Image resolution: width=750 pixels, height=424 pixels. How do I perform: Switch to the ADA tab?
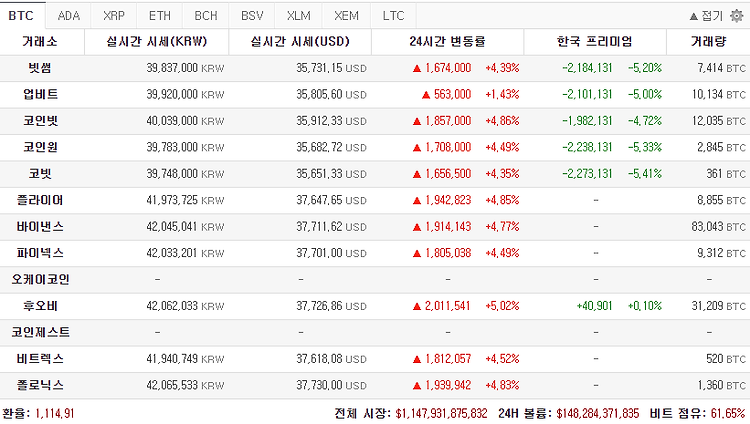[x=68, y=16]
